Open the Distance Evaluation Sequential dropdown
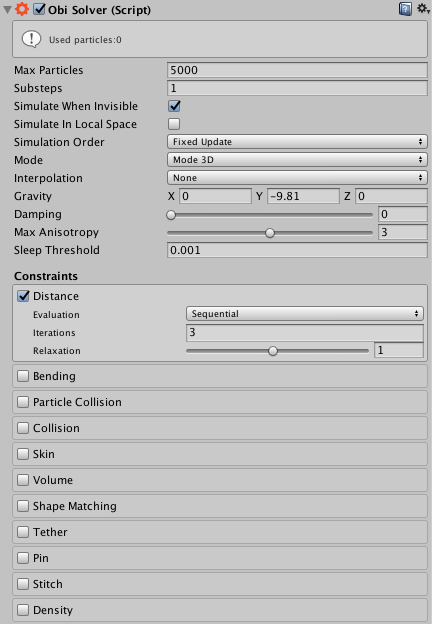Screen dimensions: 432x624 coord(305,314)
